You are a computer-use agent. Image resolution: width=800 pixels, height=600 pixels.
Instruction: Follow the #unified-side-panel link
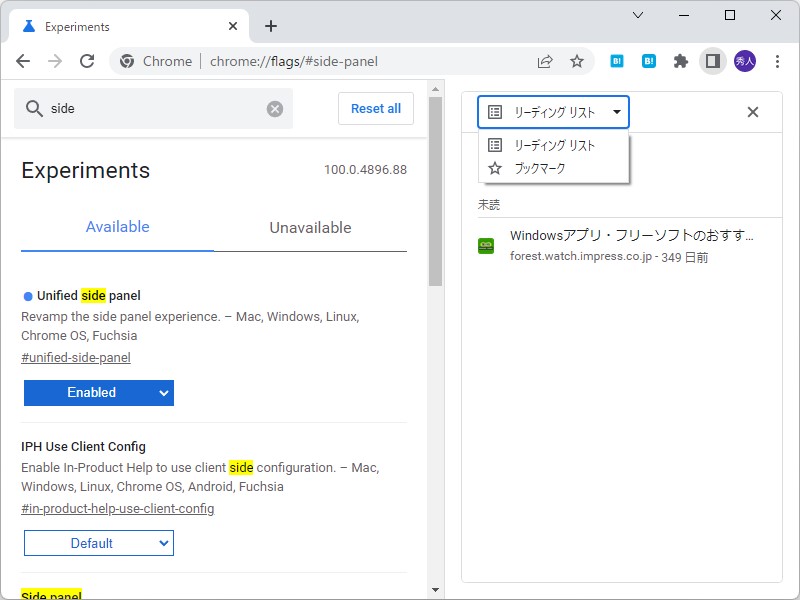(75, 357)
